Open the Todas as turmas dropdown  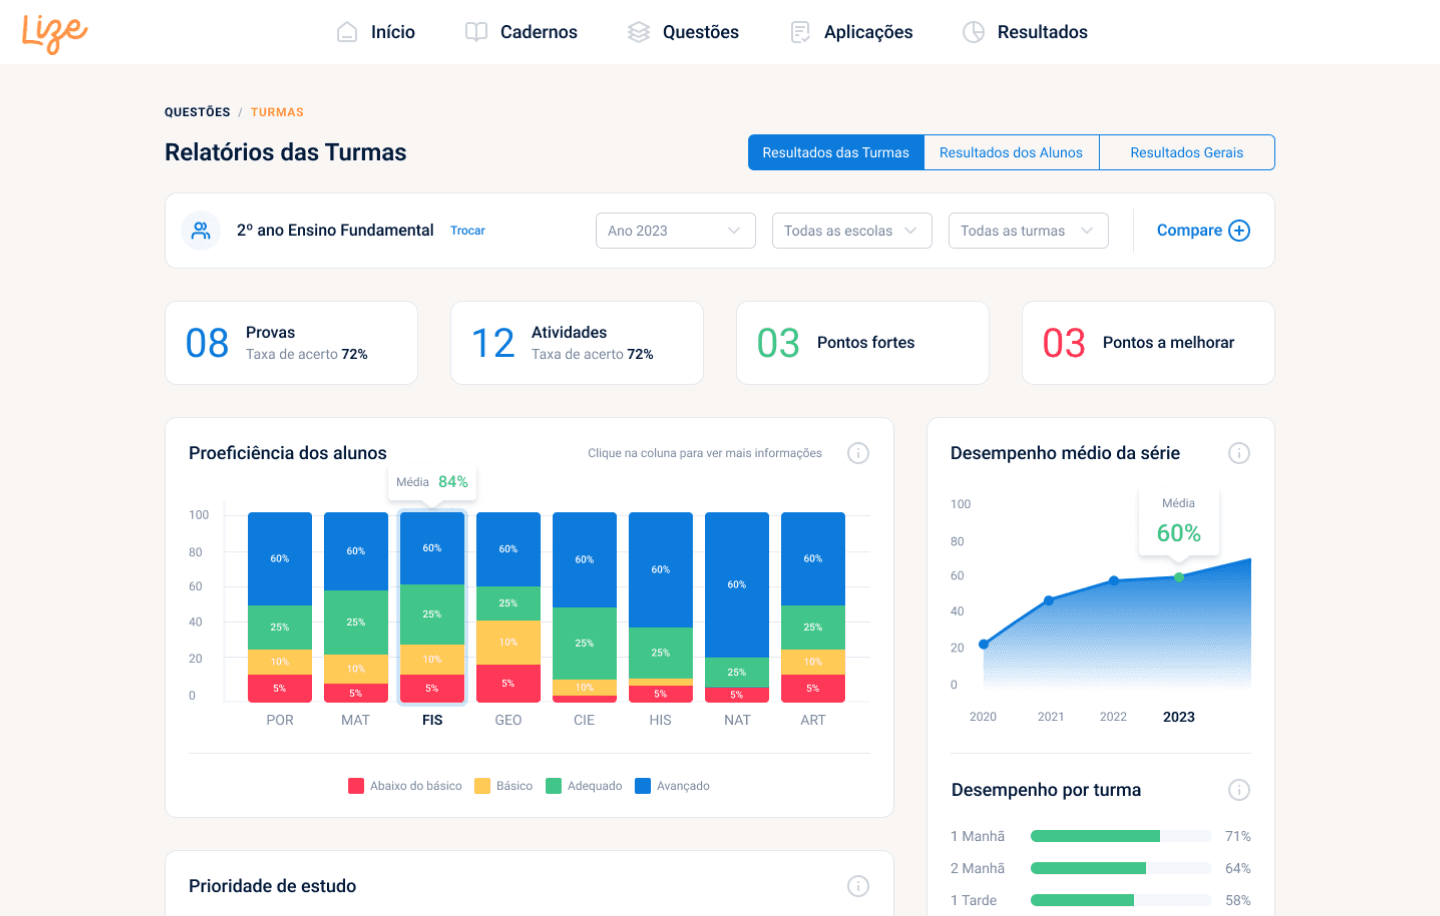coord(1028,230)
